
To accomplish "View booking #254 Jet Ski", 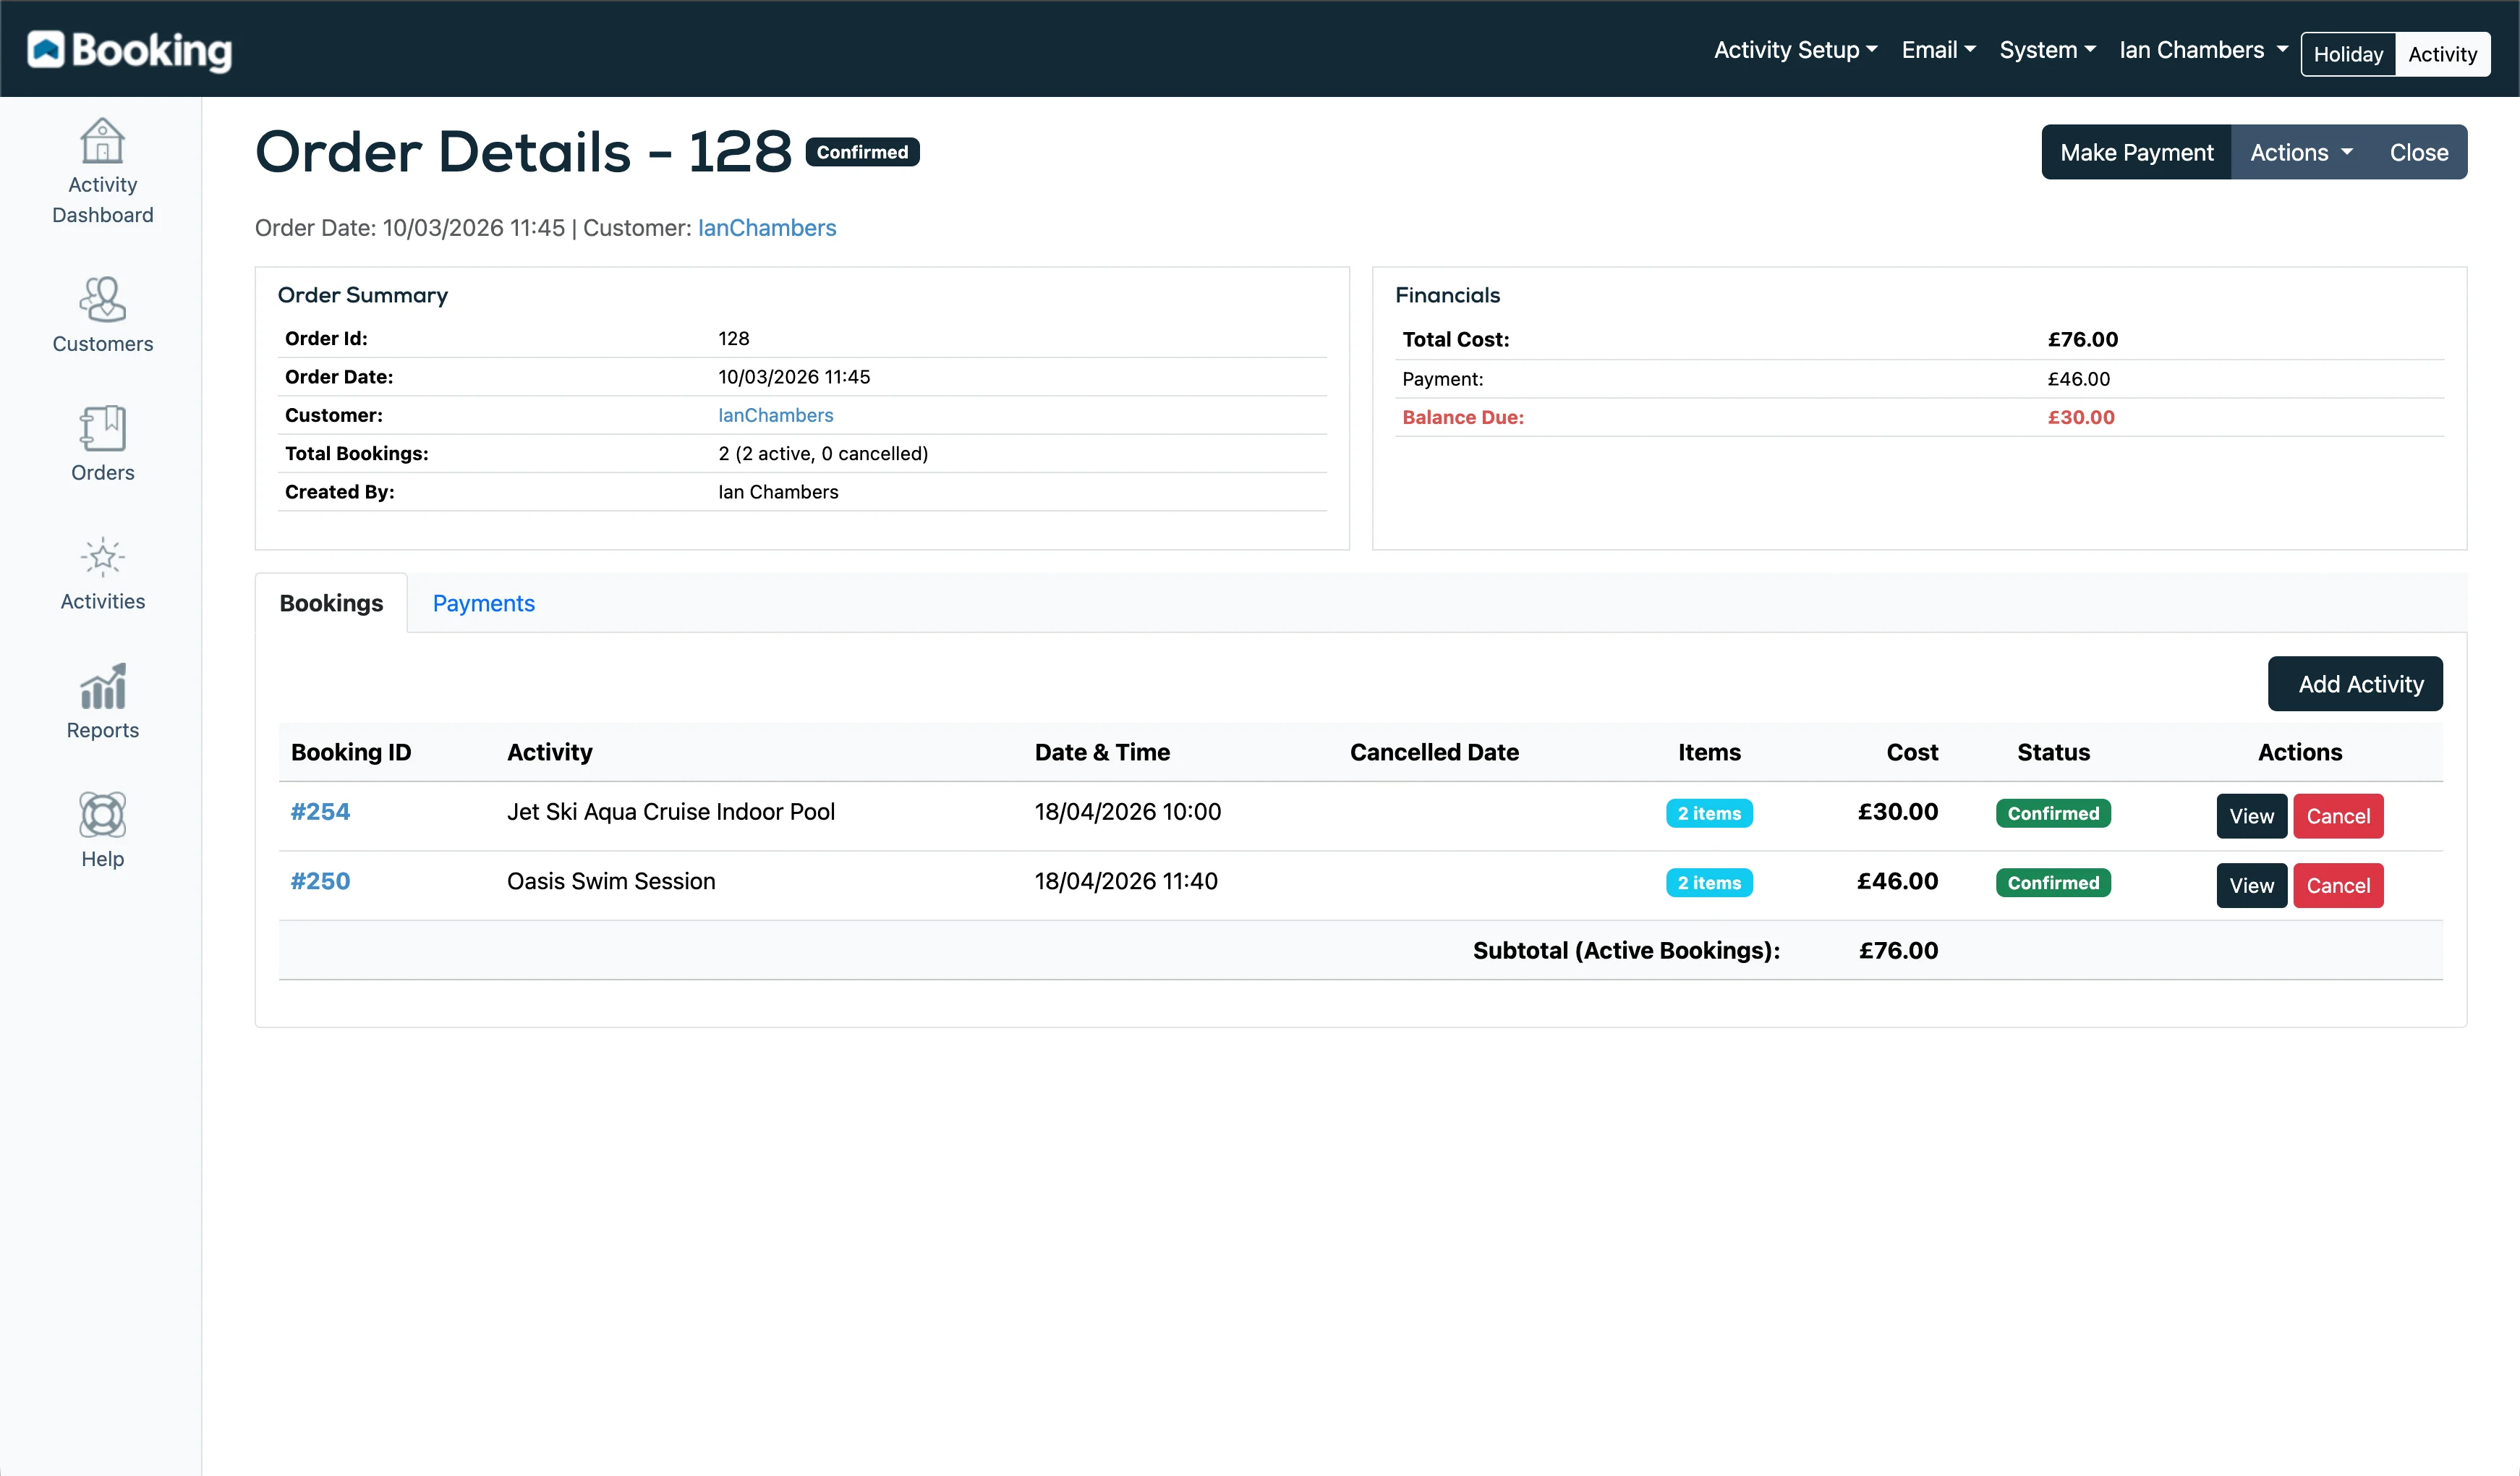I will (2252, 816).
